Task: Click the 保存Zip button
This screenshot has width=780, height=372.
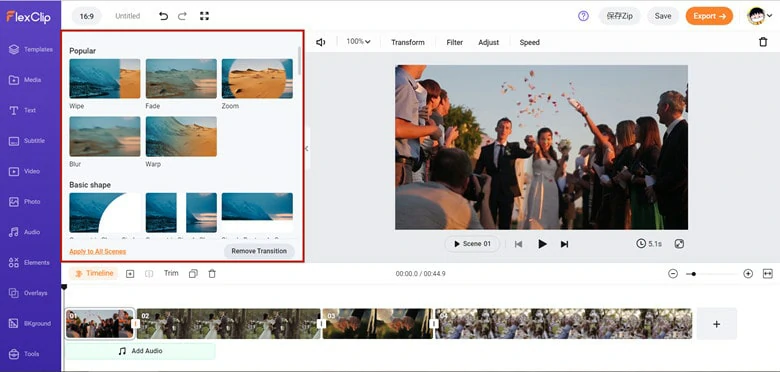Action: click(619, 16)
